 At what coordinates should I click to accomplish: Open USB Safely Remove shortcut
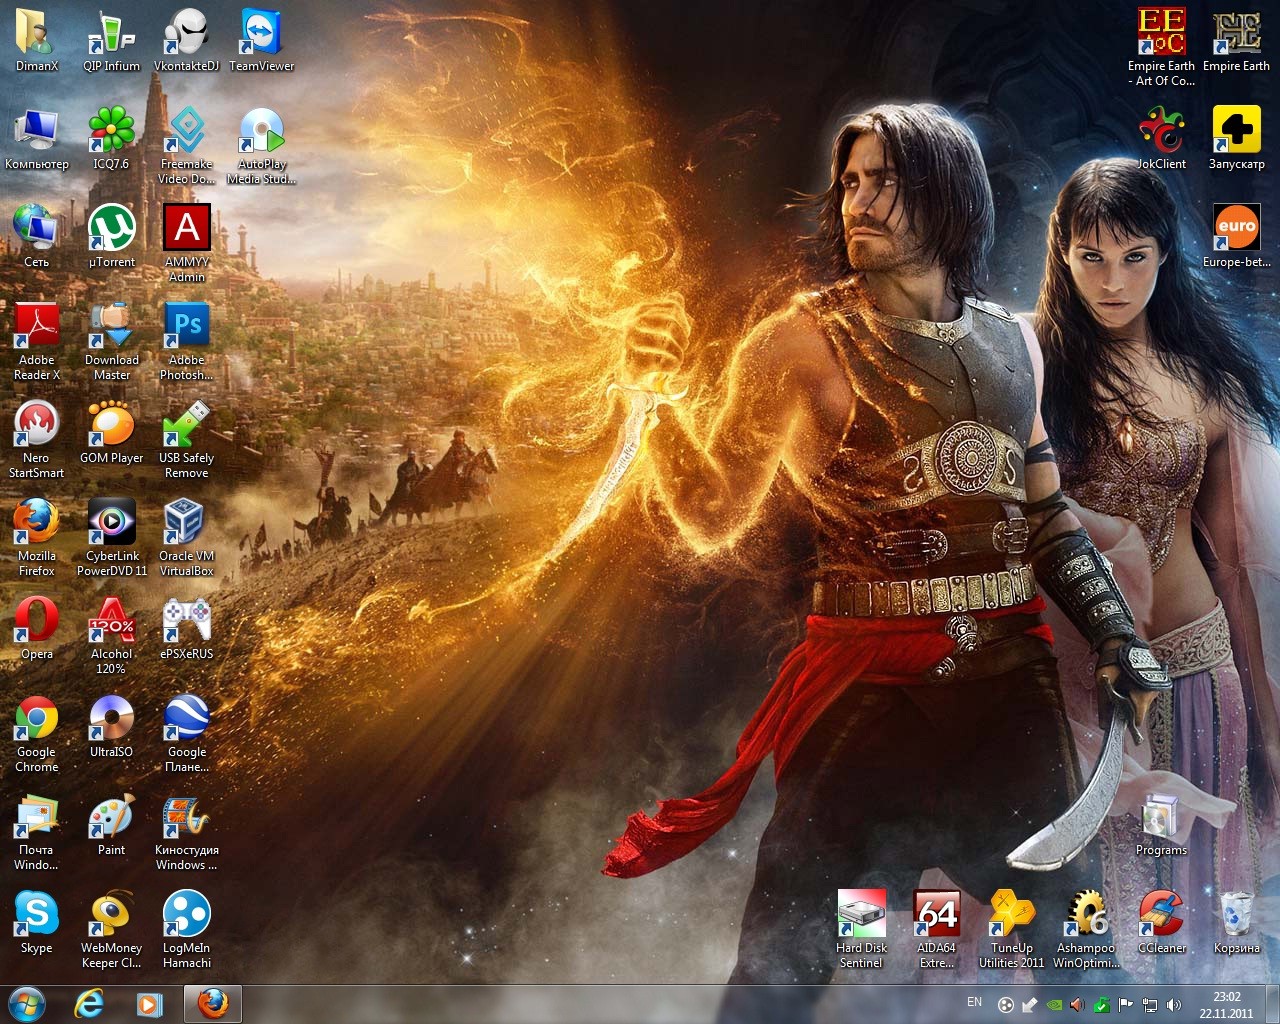[186, 440]
